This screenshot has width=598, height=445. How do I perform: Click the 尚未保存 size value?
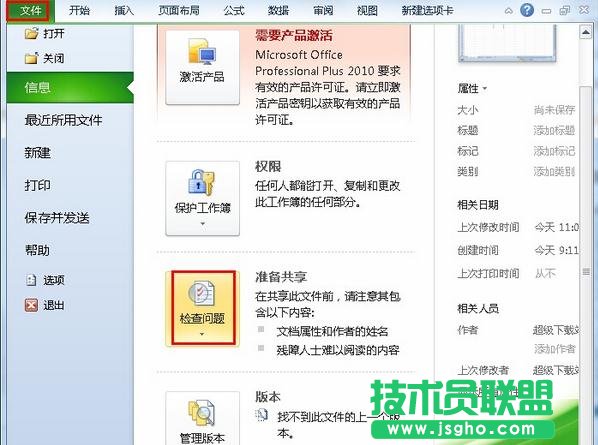[554, 110]
